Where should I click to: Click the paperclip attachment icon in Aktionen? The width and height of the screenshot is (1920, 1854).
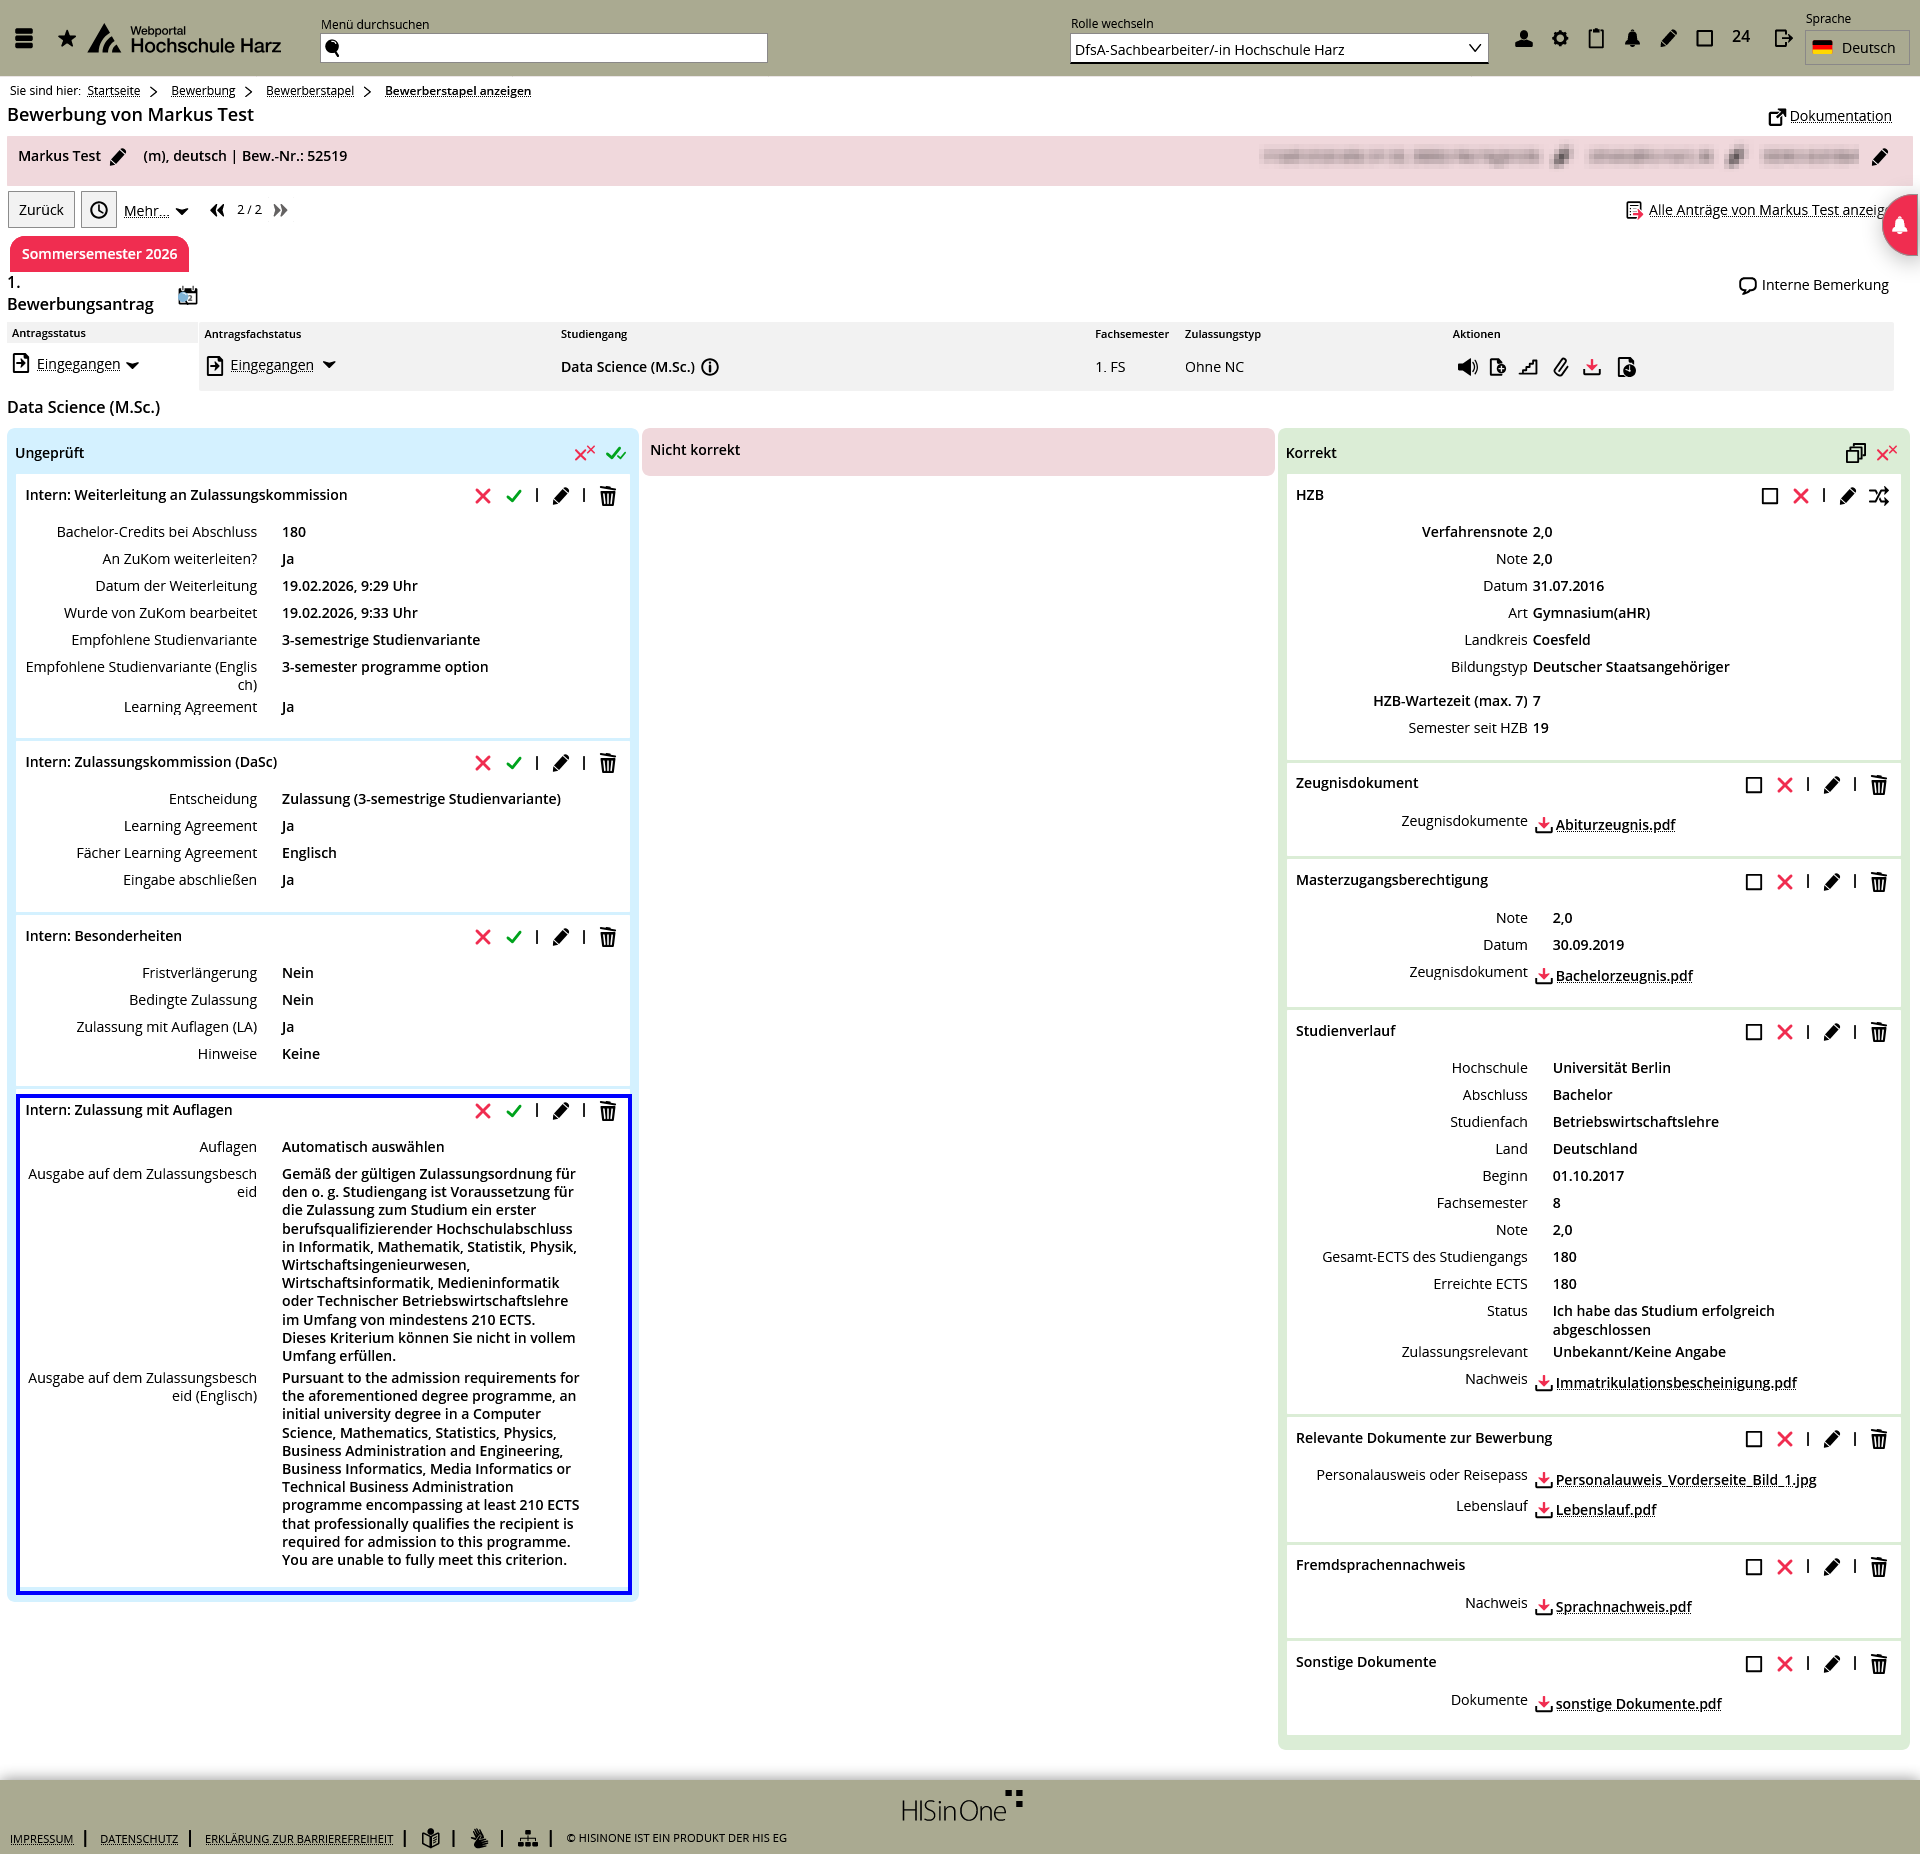(1560, 367)
